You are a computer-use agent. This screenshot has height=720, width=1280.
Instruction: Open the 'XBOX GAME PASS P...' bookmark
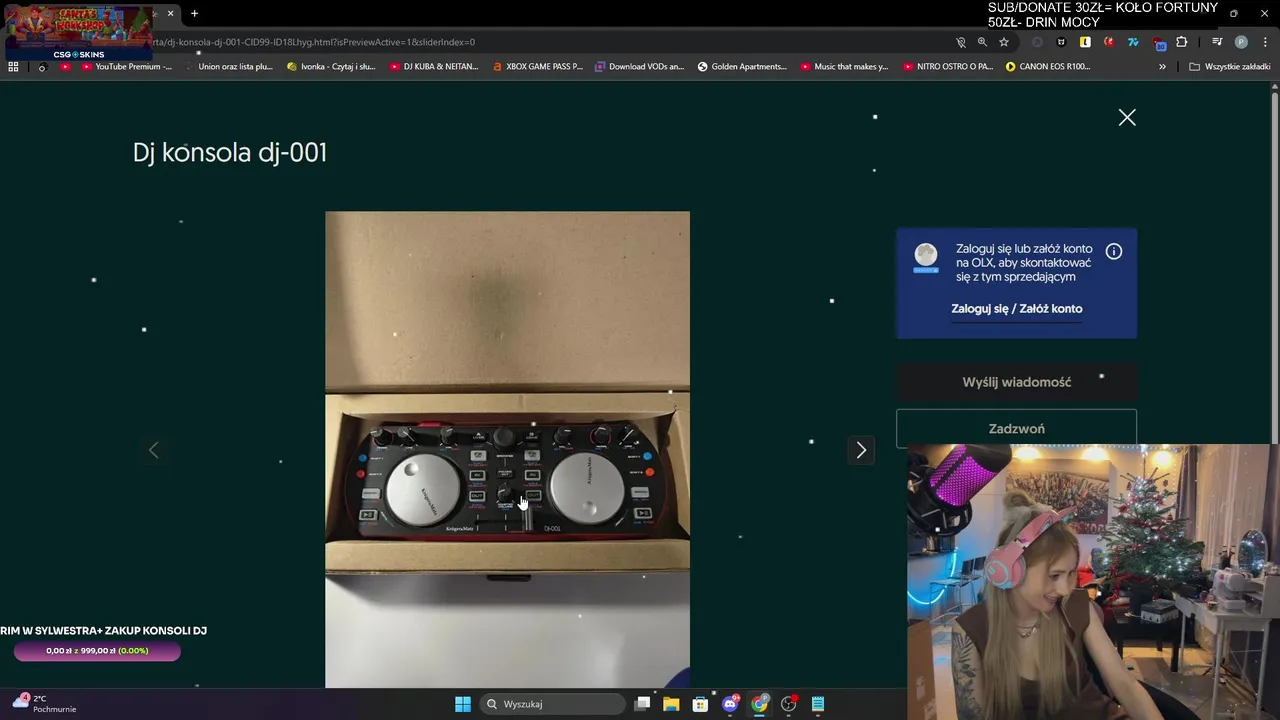(x=537, y=67)
